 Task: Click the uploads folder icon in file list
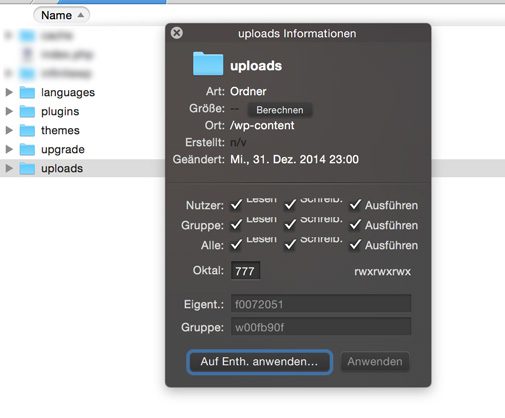click(x=27, y=169)
